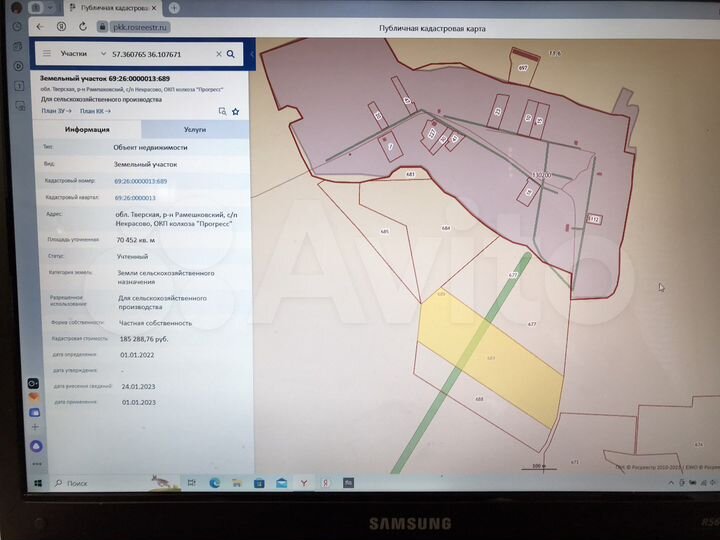
Task: Select Земельный участок type value
Action: tap(145, 164)
